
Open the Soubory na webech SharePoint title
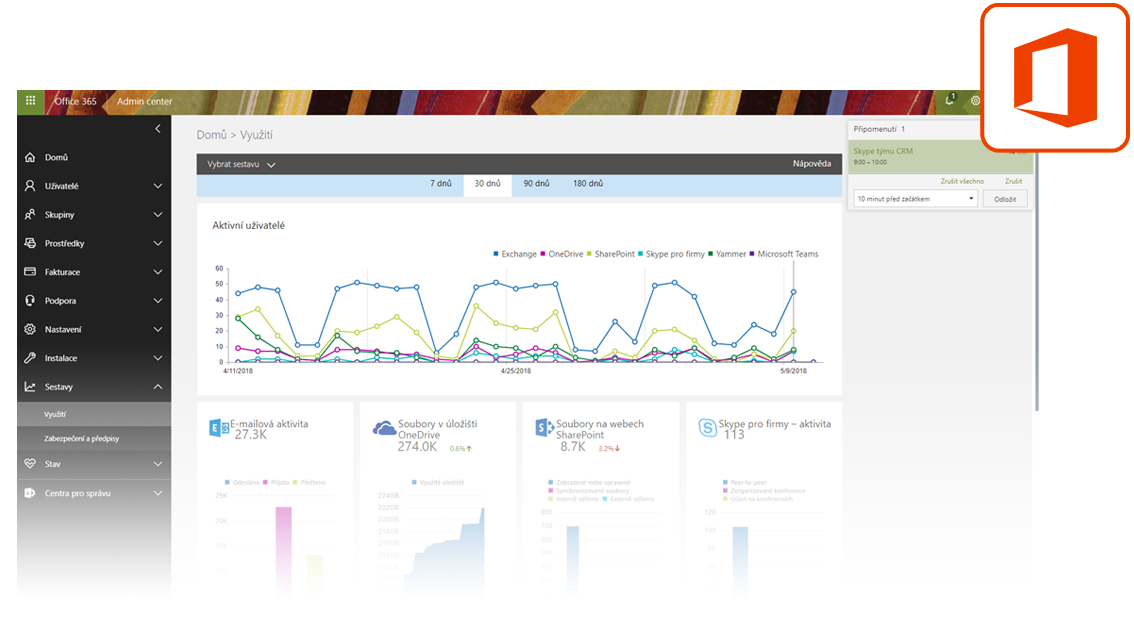[x=600, y=429]
